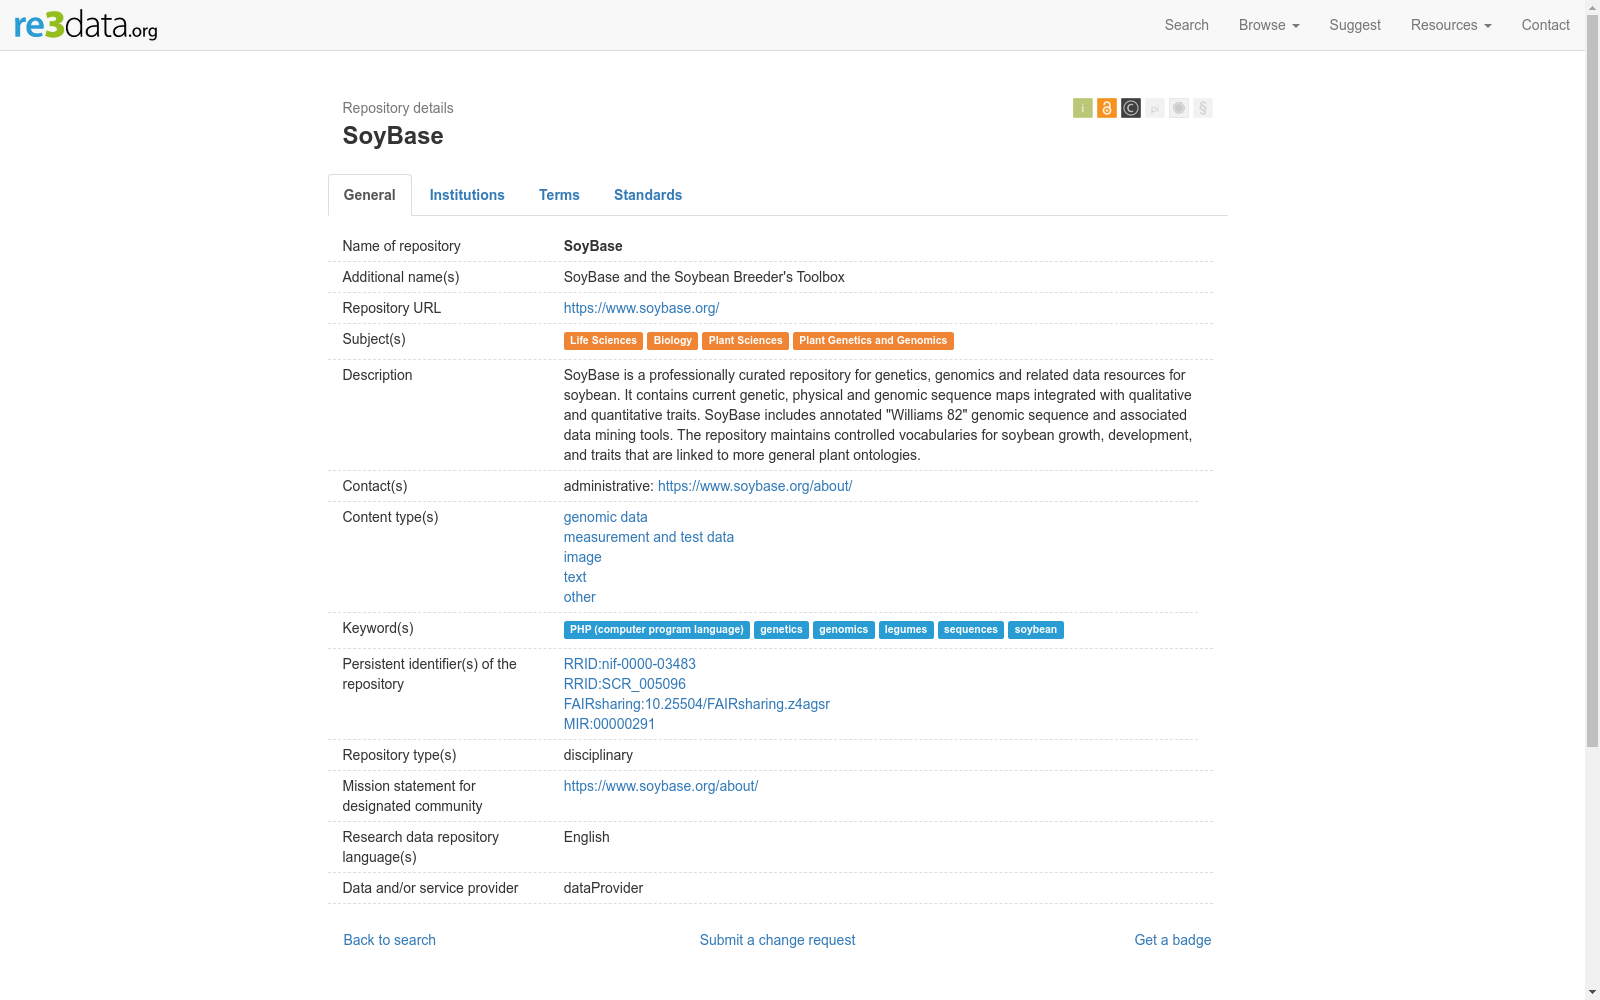Image resolution: width=1600 pixels, height=1000 pixels.
Task: Click the orange open access lock icon
Action: tap(1106, 108)
